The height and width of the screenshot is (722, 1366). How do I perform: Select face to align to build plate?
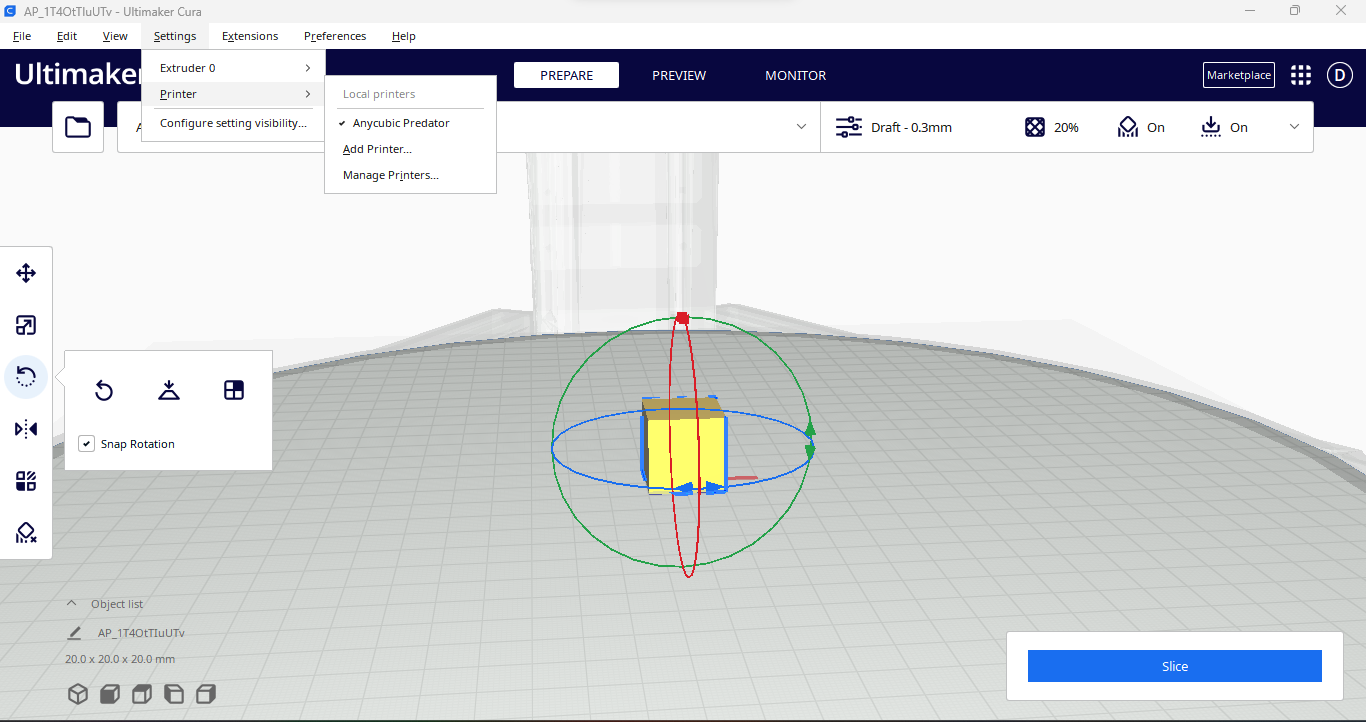point(234,390)
